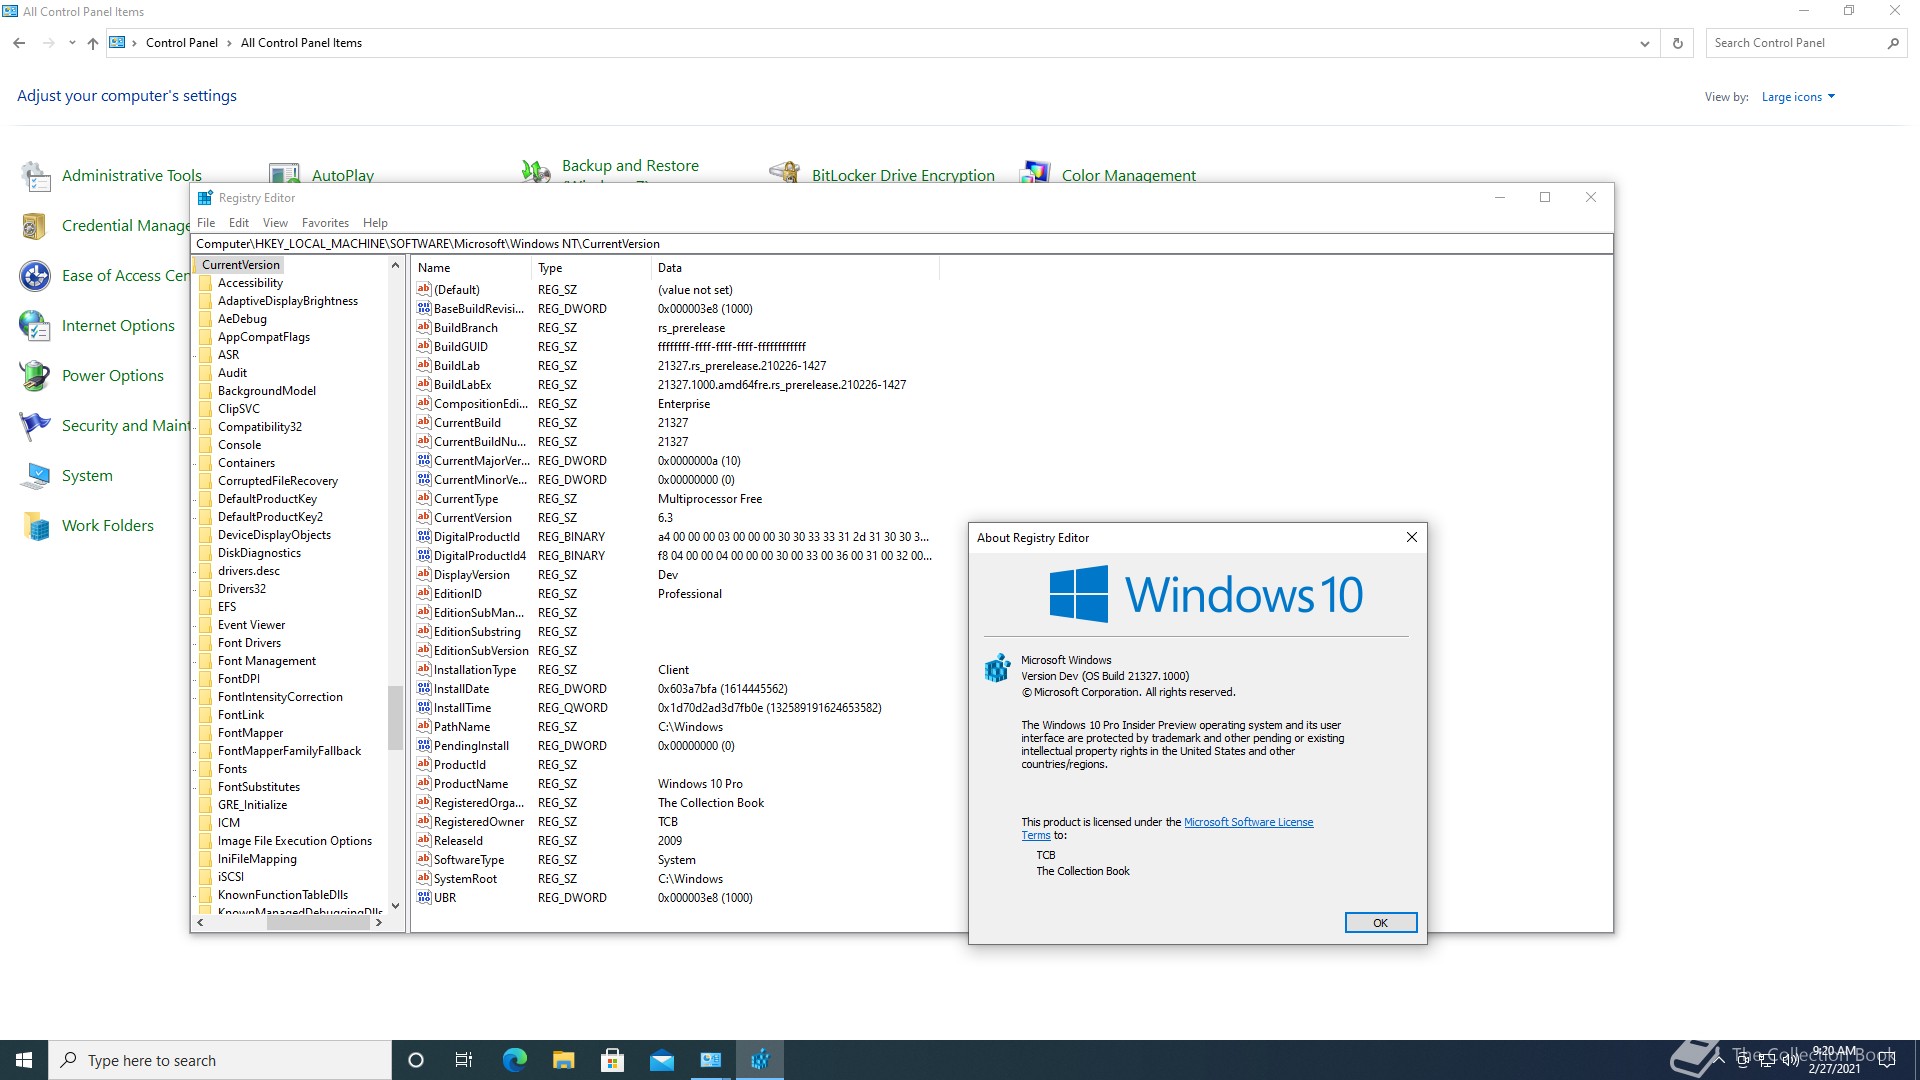Go back in Control Panel
This screenshot has height=1080, width=1920.
[x=19, y=43]
